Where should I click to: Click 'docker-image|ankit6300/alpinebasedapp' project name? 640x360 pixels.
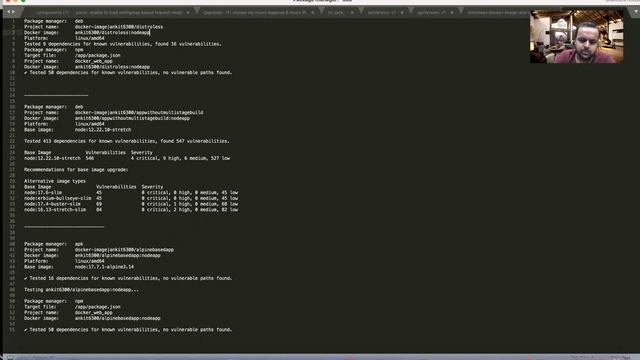click(124, 250)
